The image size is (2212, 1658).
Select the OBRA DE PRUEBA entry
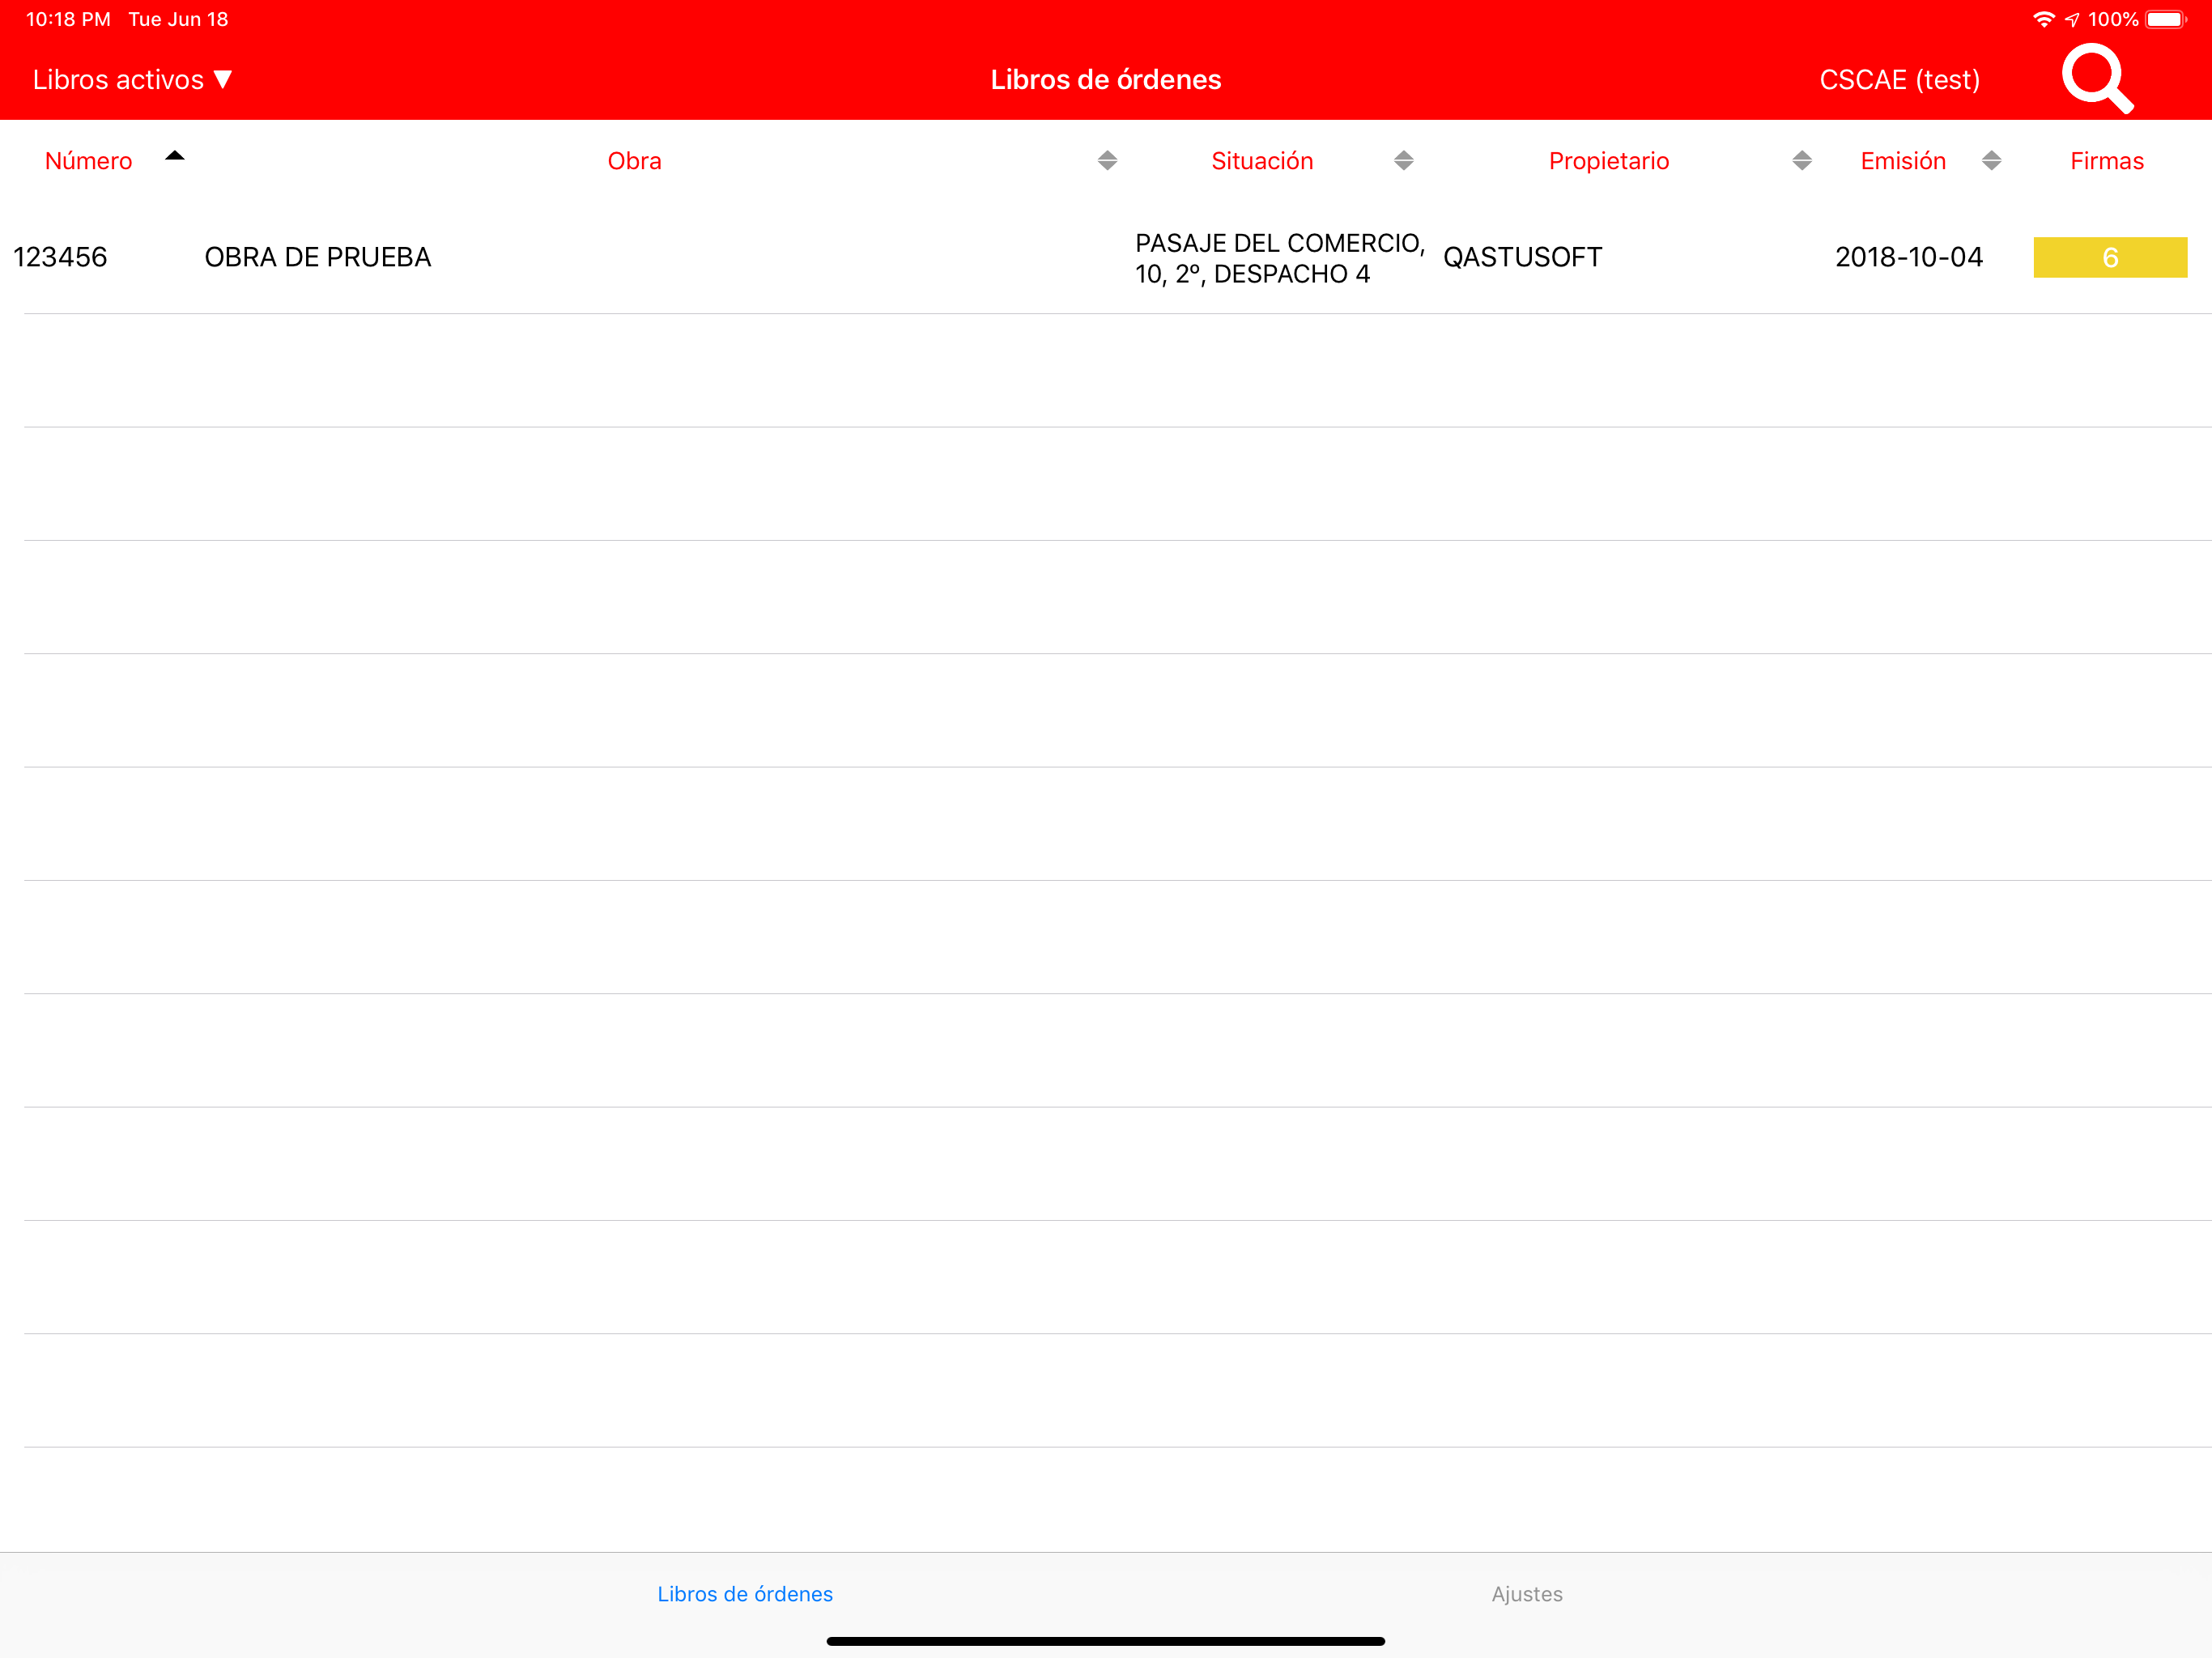pyautogui.click(x=318, y=257)
